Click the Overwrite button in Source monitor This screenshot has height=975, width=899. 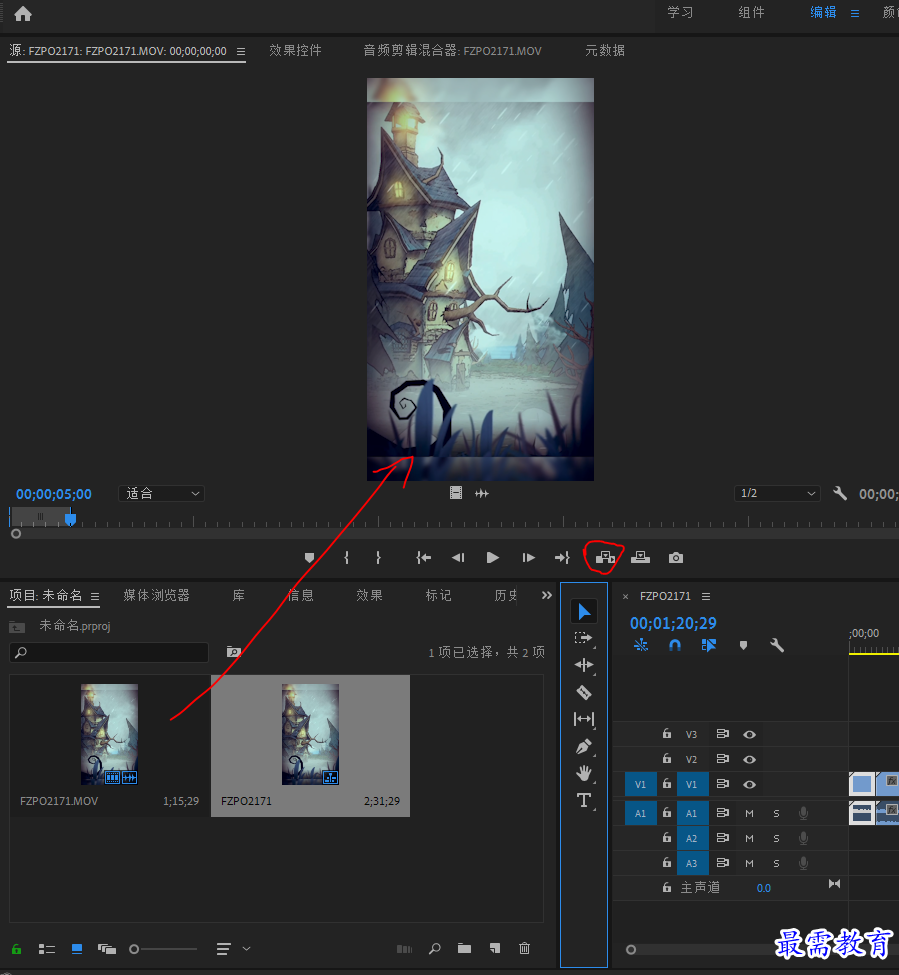(640, 558)
